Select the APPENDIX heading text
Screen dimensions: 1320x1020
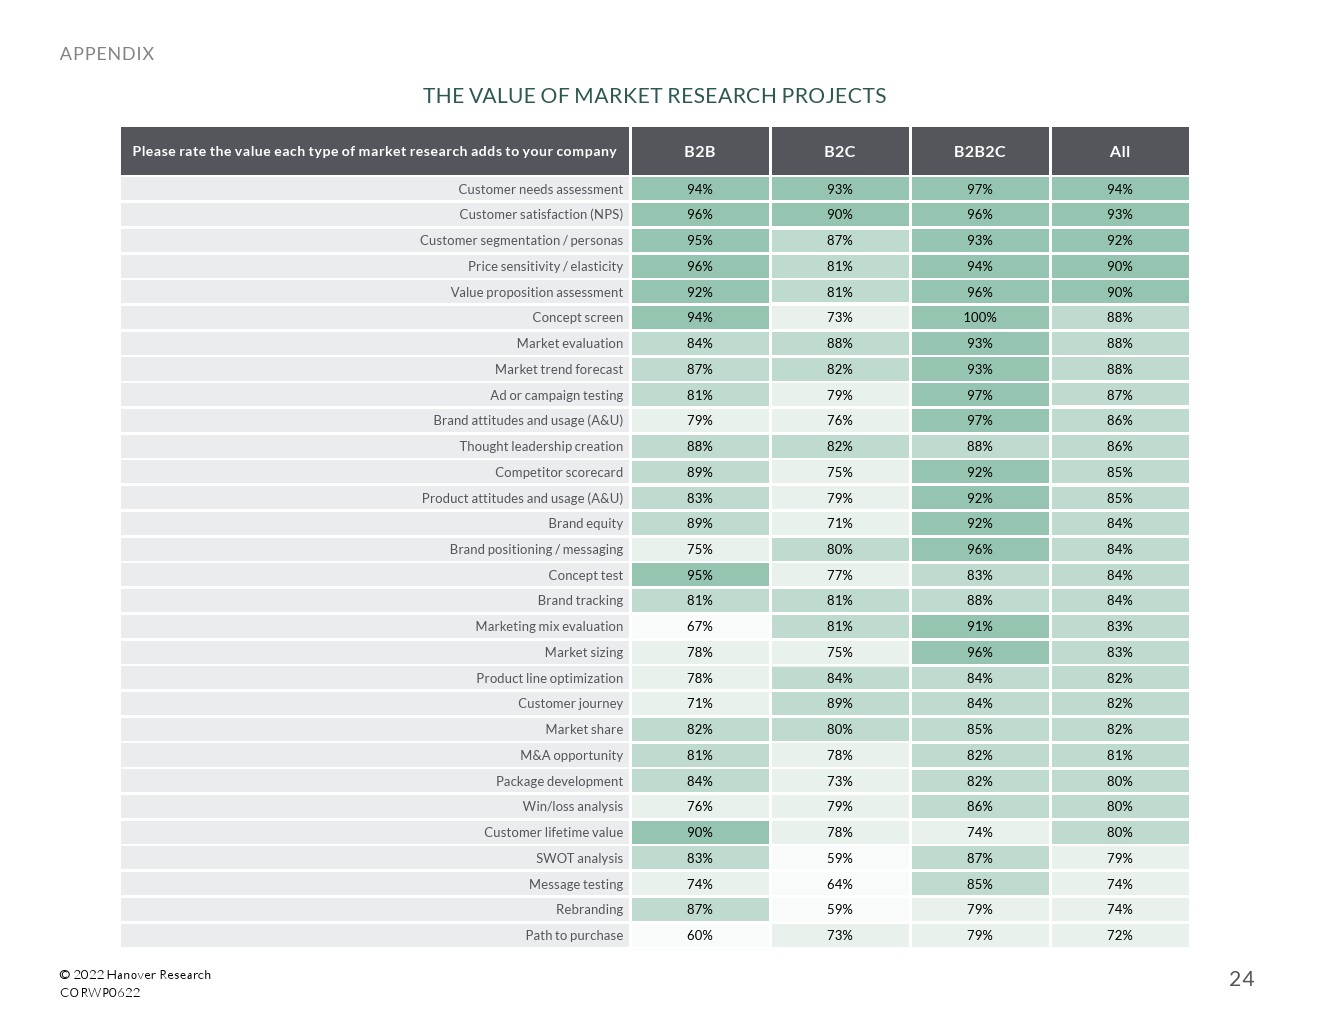pyautogui.click(x=107, y=54)
